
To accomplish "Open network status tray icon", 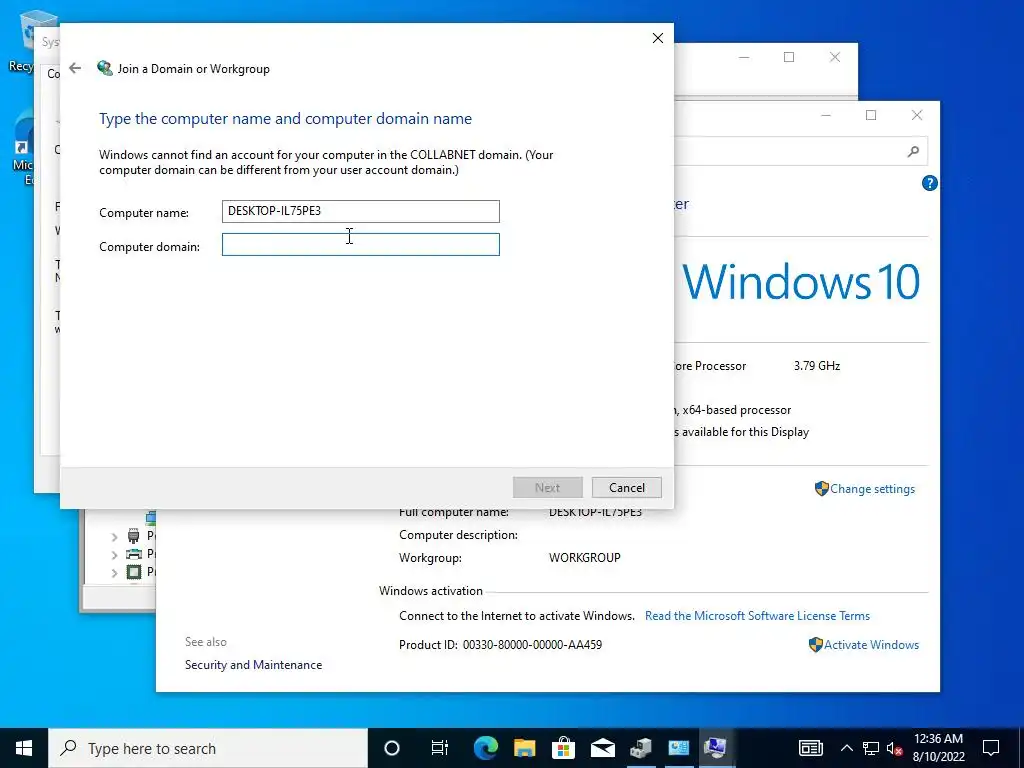I will [x=871, y=748].
